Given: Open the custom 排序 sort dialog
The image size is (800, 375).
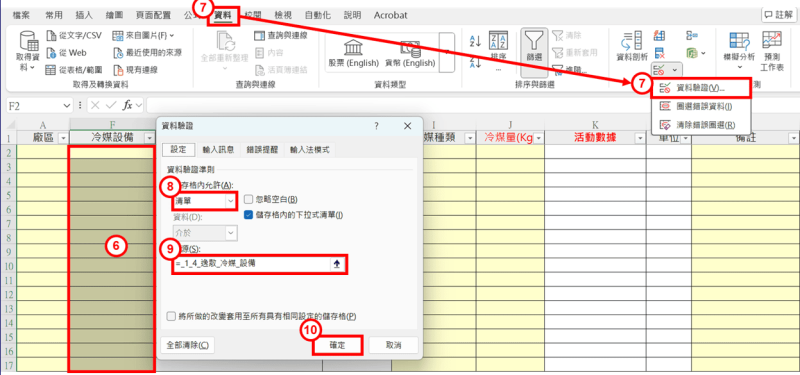Looking at the screenshot, I should (x=498, y=51).
